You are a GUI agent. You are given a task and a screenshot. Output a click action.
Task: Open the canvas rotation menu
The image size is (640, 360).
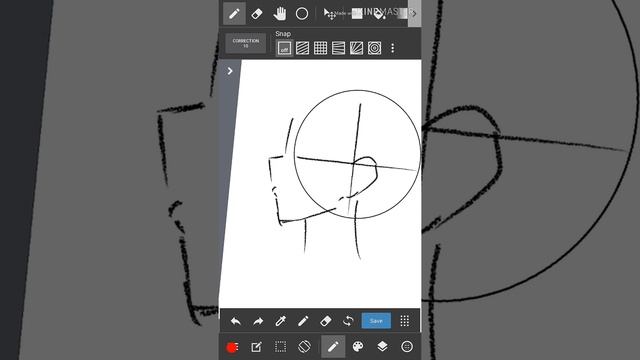pos(304,347)
